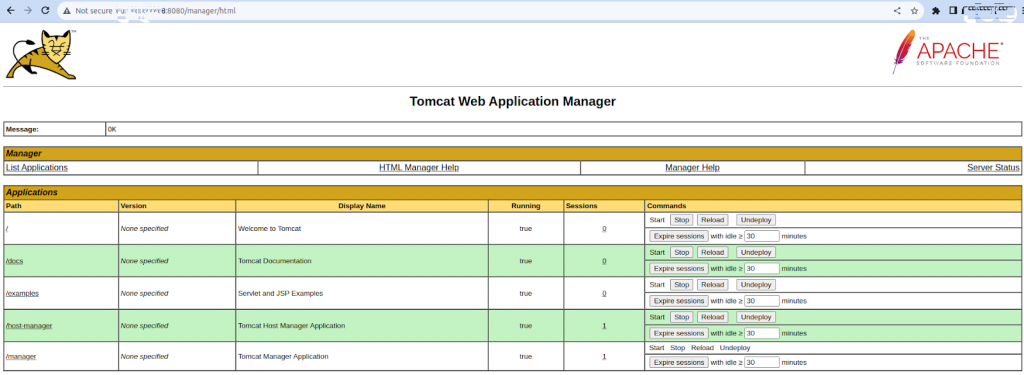Expire sessions for /manager application
The height and width of the screenshot is (375, 1024).
click(x=679, y=363)
